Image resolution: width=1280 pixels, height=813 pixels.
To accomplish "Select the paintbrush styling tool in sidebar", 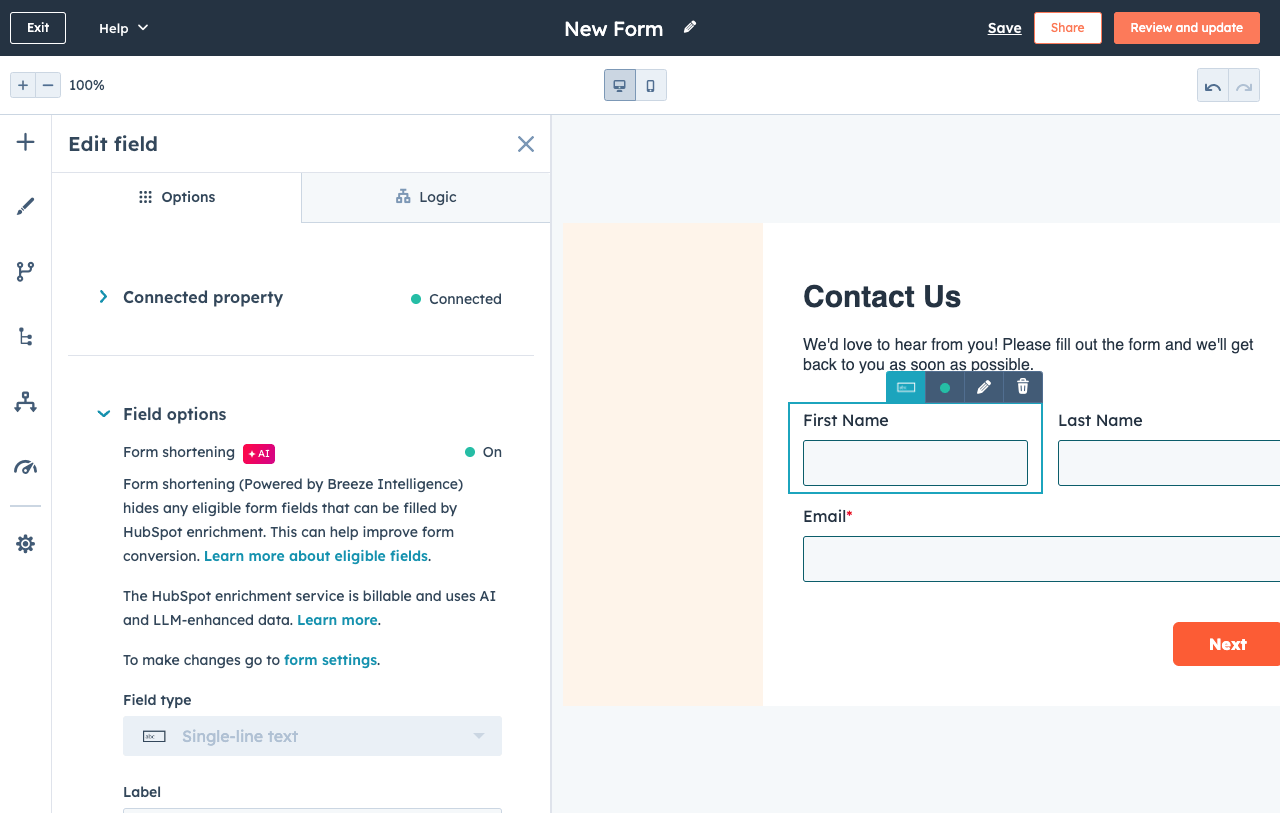I will [x=25, y=205].
